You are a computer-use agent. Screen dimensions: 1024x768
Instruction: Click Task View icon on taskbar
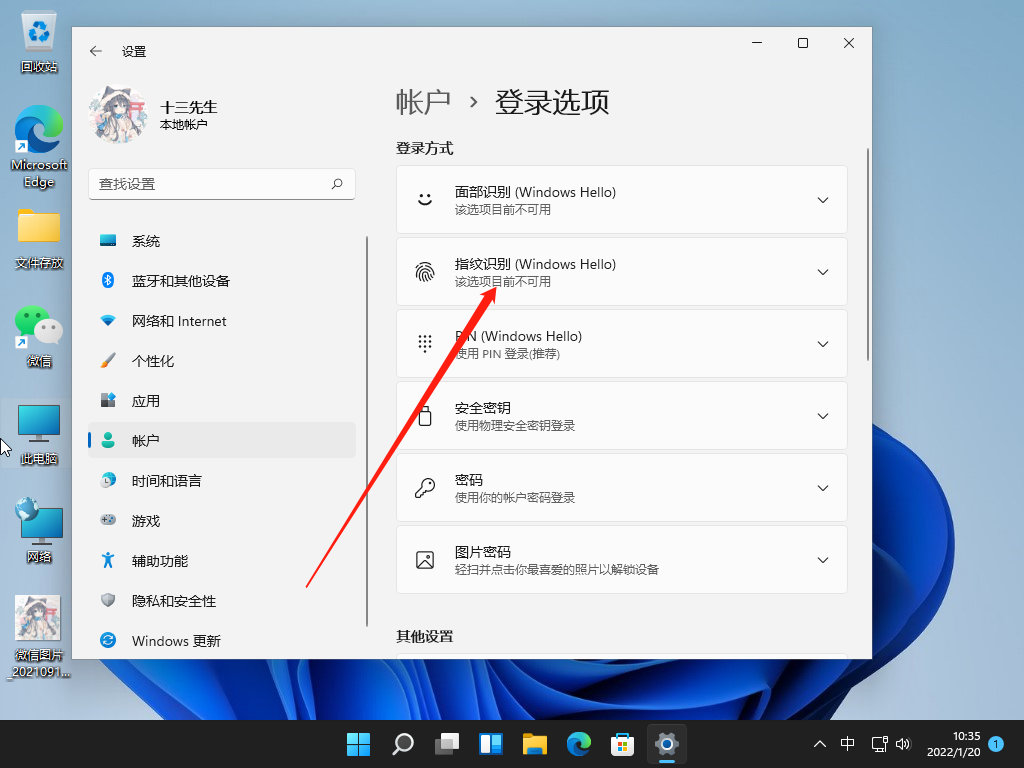point(447,744)
